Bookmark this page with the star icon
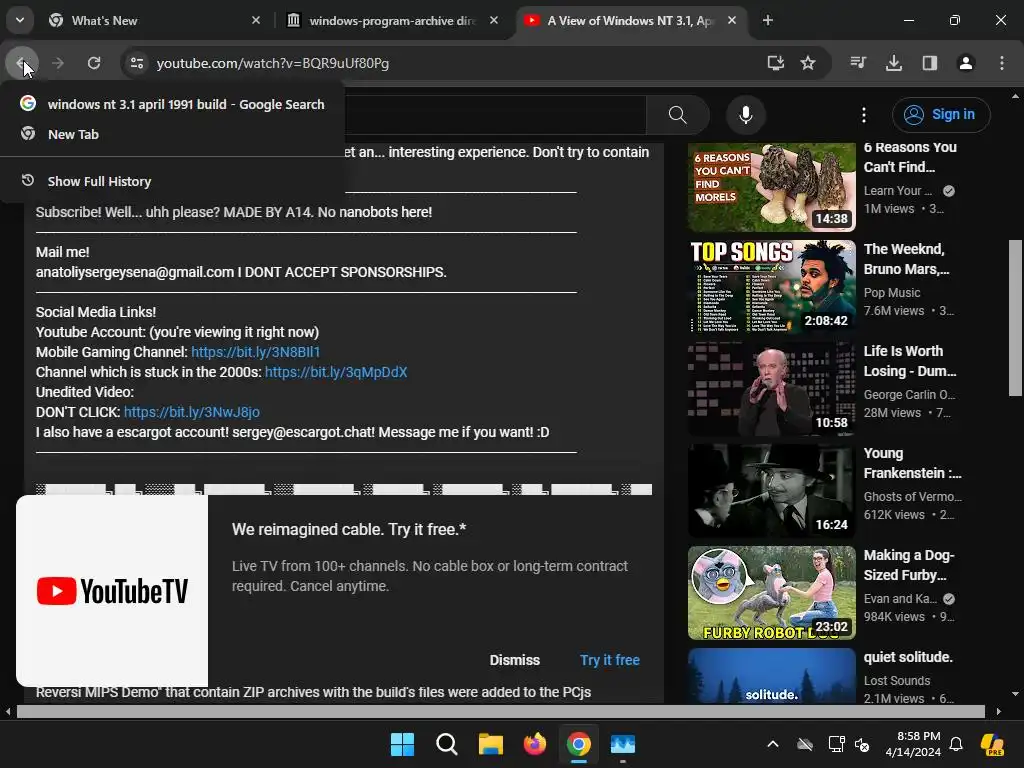Screen dimensions: 1024x768 pos(808,63)
